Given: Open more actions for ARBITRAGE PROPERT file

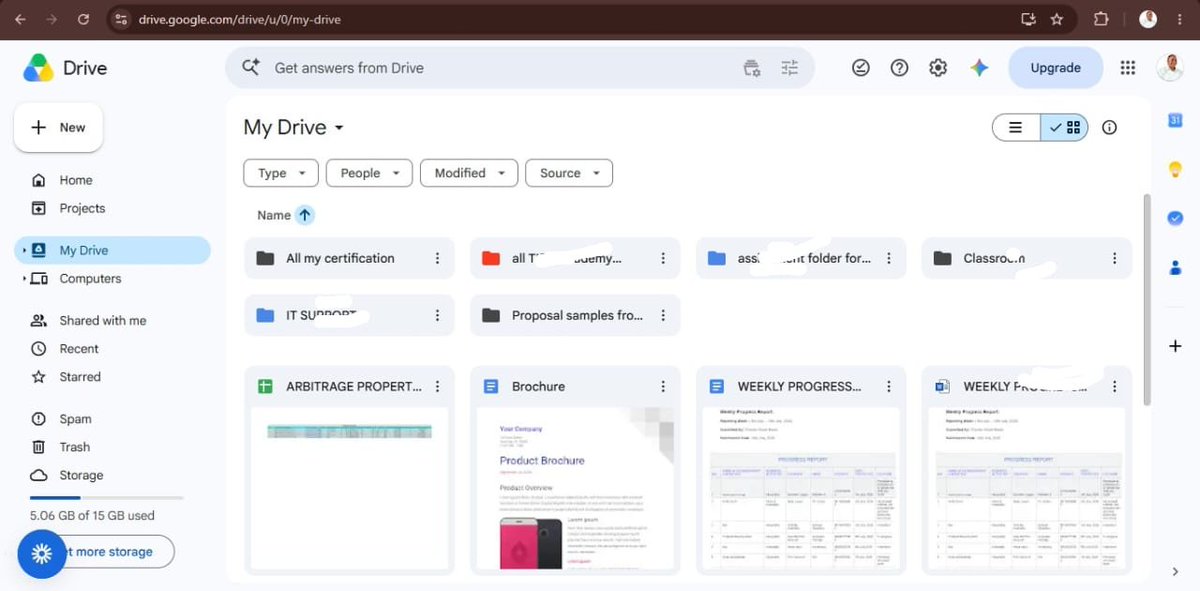Looking at the screenshot, I should [437, 386].
